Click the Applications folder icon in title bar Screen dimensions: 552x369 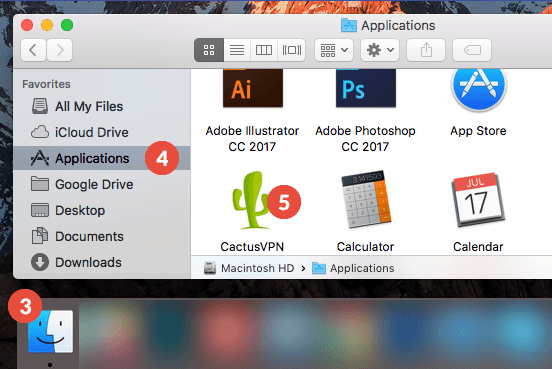pyautogui.click(x=349, y=25)
